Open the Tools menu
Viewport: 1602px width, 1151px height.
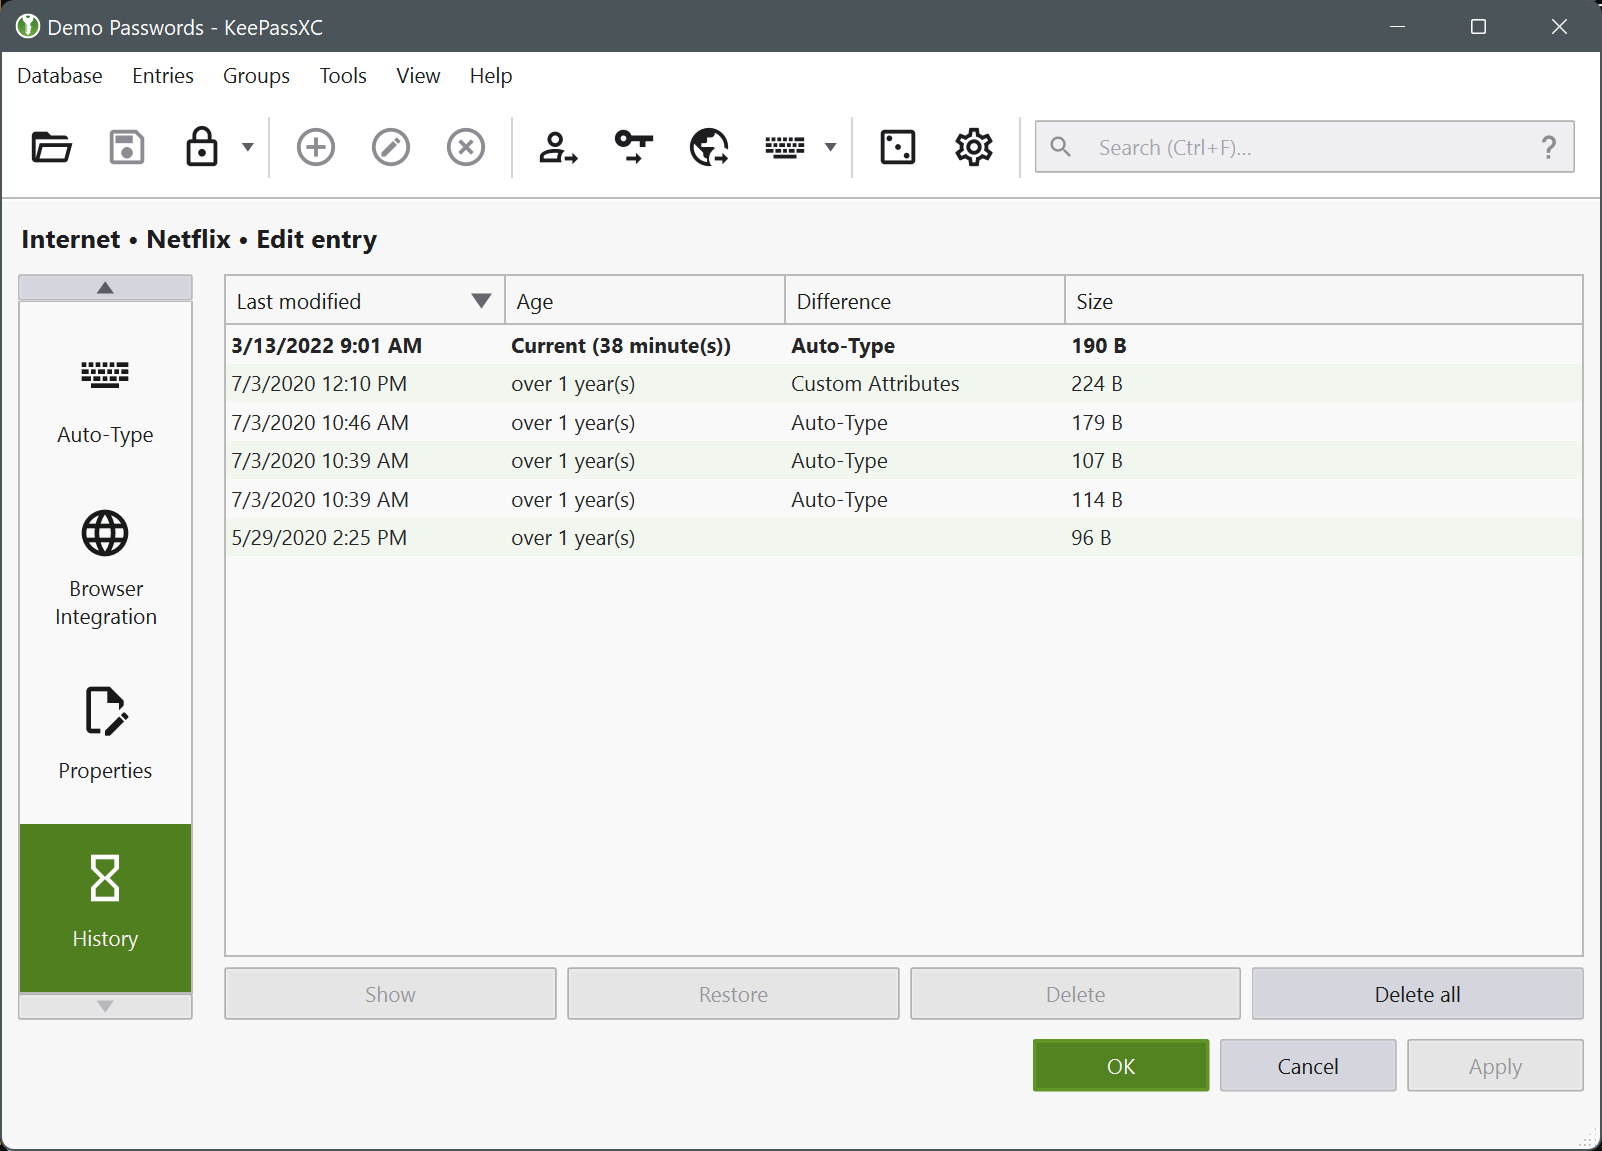(343, 76)
